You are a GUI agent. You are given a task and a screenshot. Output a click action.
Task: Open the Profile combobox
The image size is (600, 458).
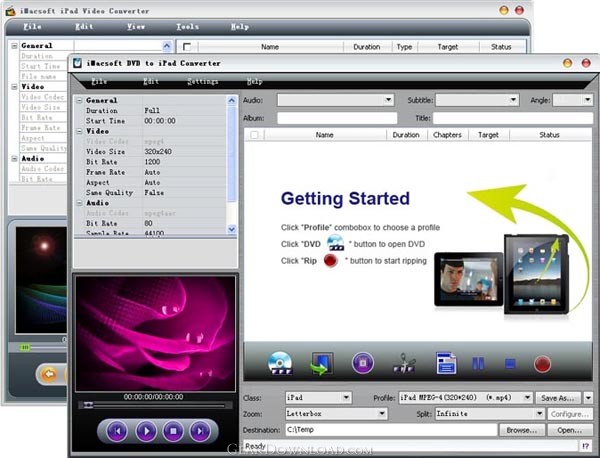[466, 398]
